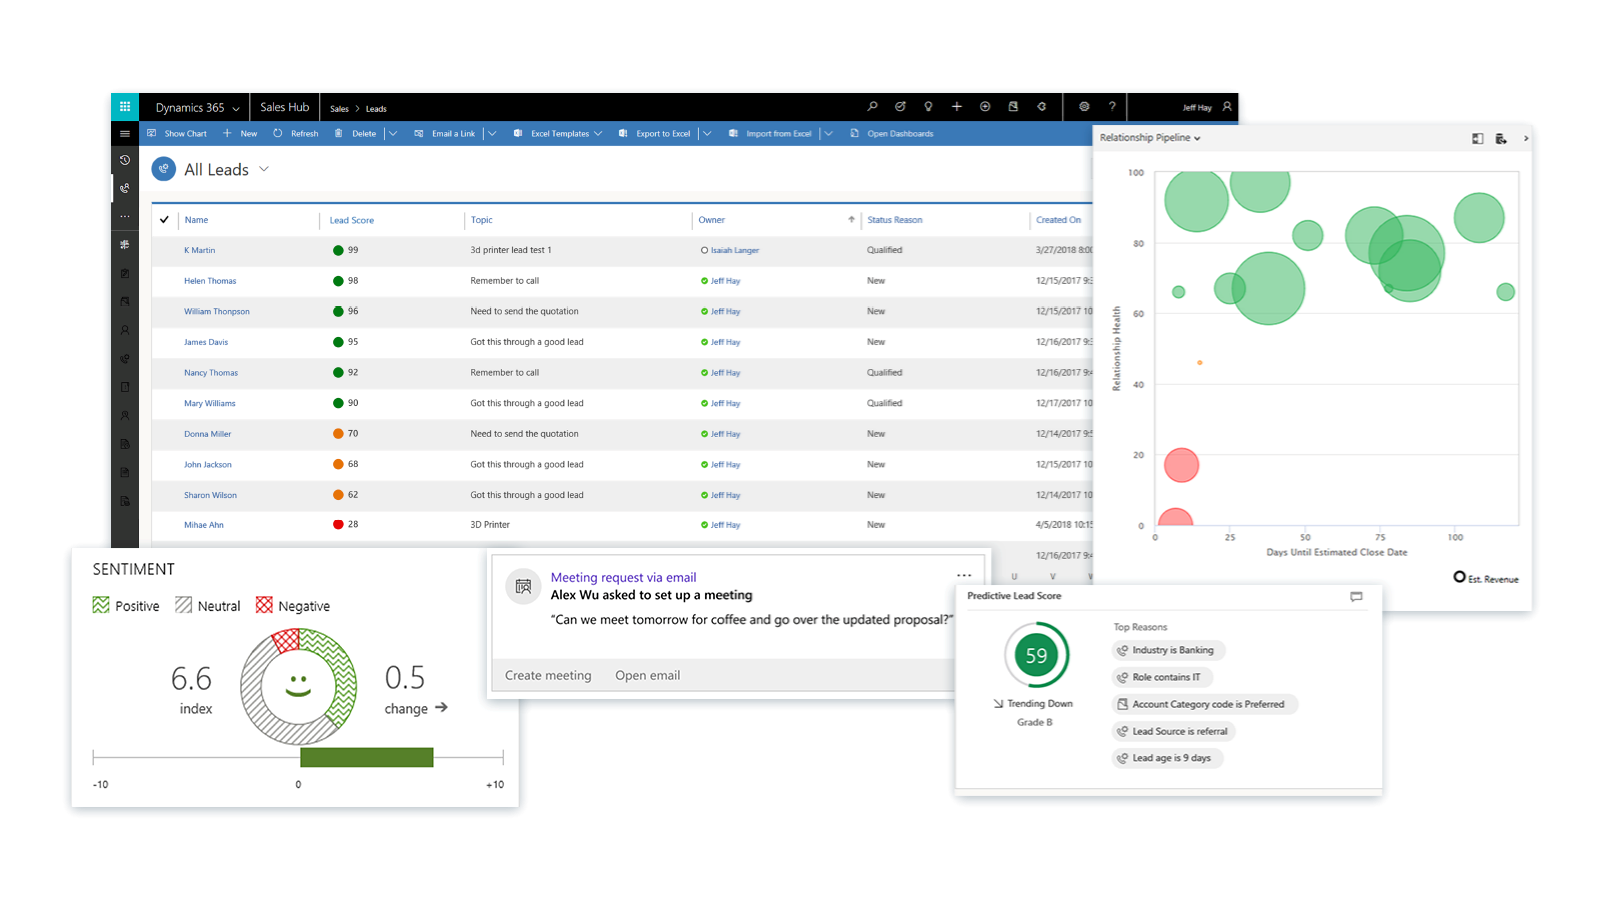Click Lead Source is referral reason chip
Screen dimensions: 1600x900
(x=1173, y=731)
